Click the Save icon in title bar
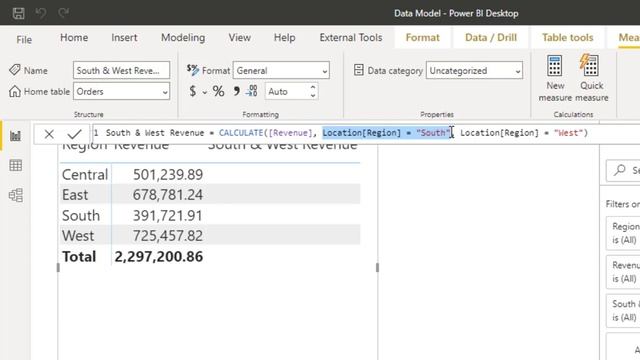 point(18,13)
